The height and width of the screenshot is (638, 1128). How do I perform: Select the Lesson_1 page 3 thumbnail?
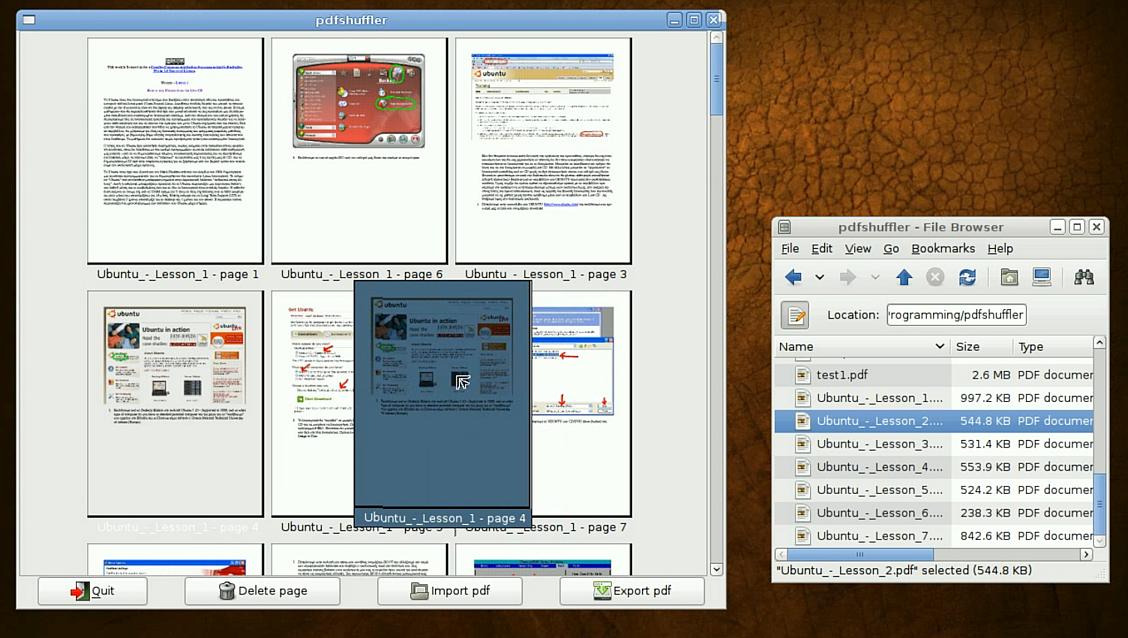[543, 151]
